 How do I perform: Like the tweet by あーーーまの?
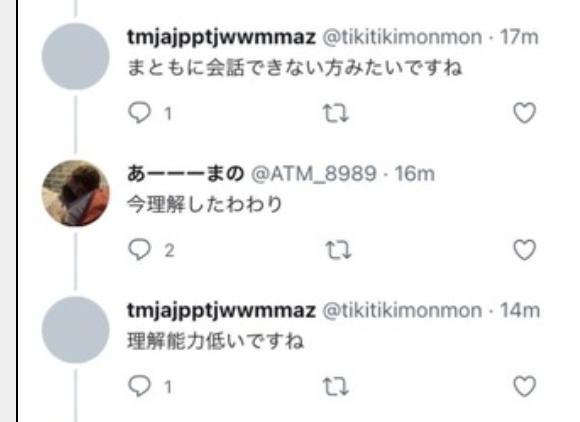[x=525, y=250]
